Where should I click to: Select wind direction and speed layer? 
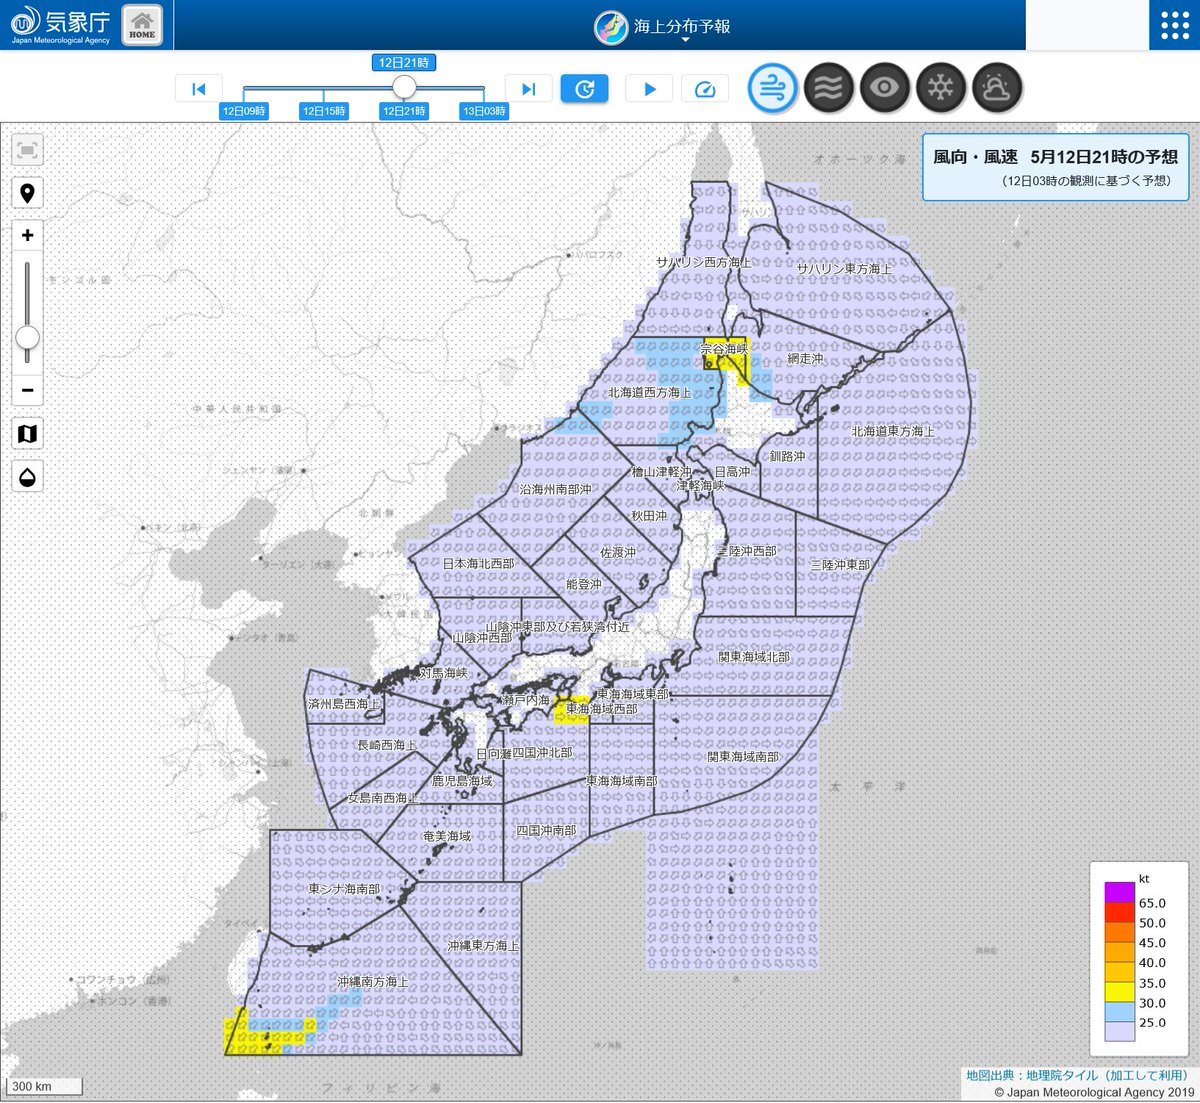click(x=773, y=88)
